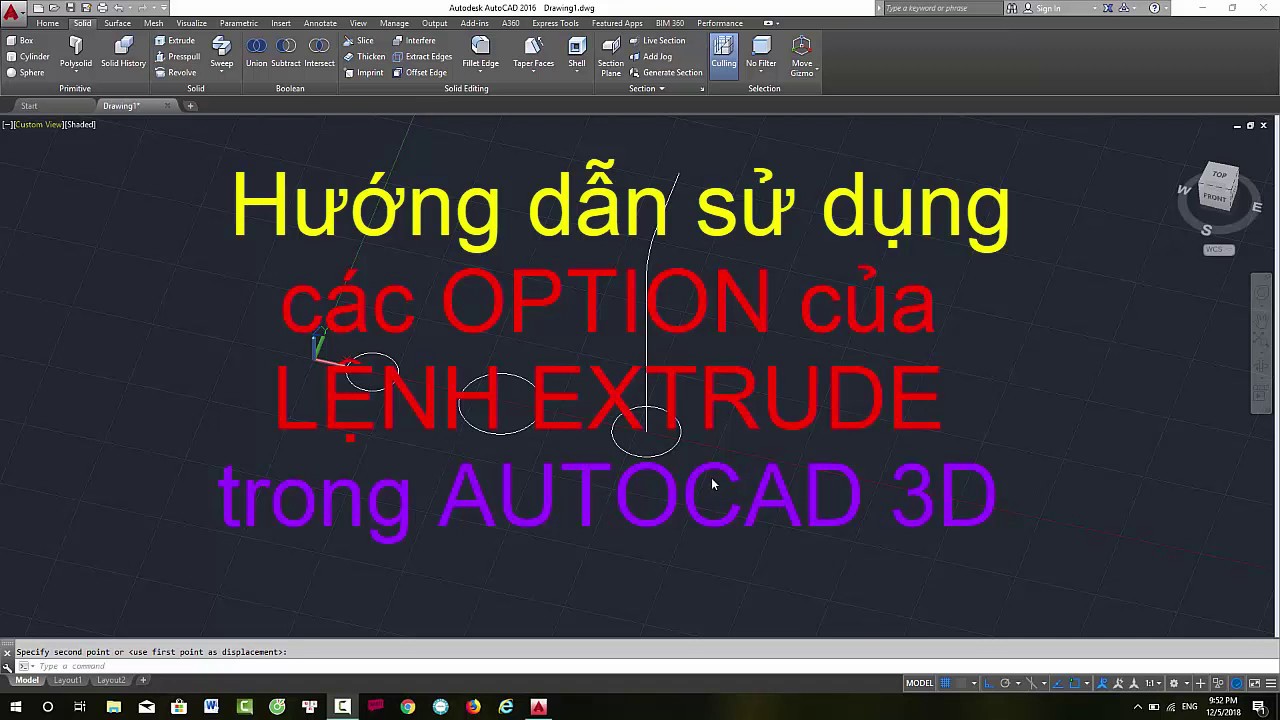The width and height of the screenshot is (1280, 720).
Task: Use the Thicken tool
Action: click(364, 57)
